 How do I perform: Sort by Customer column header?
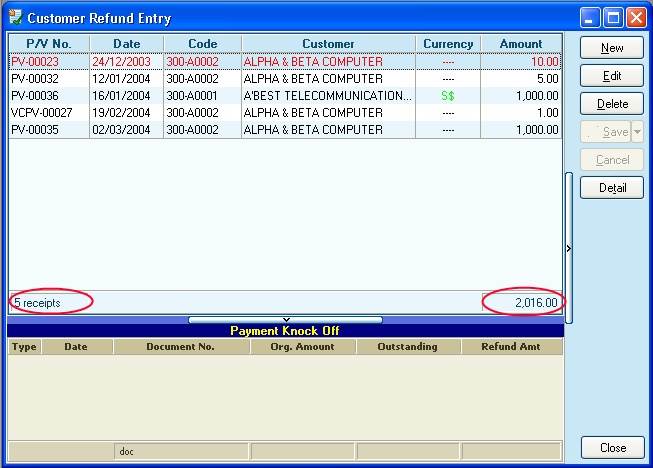click(328, 44)
